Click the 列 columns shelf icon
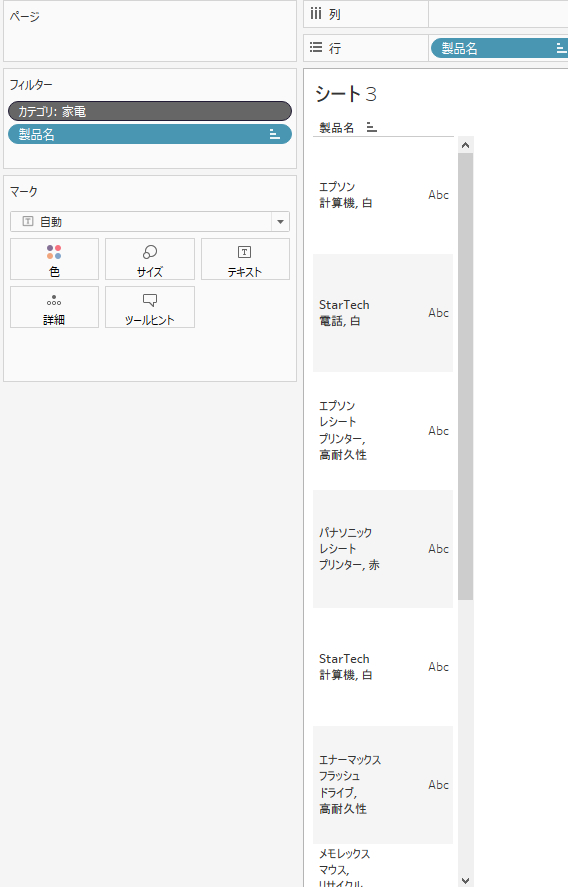Viewport: 568px width, 887px height. pos(316,14)
